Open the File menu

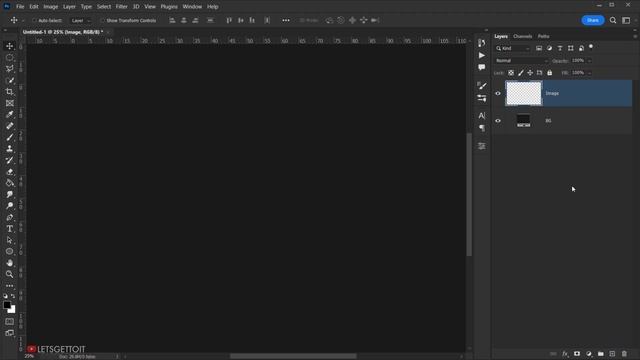(x=20, y=7)
